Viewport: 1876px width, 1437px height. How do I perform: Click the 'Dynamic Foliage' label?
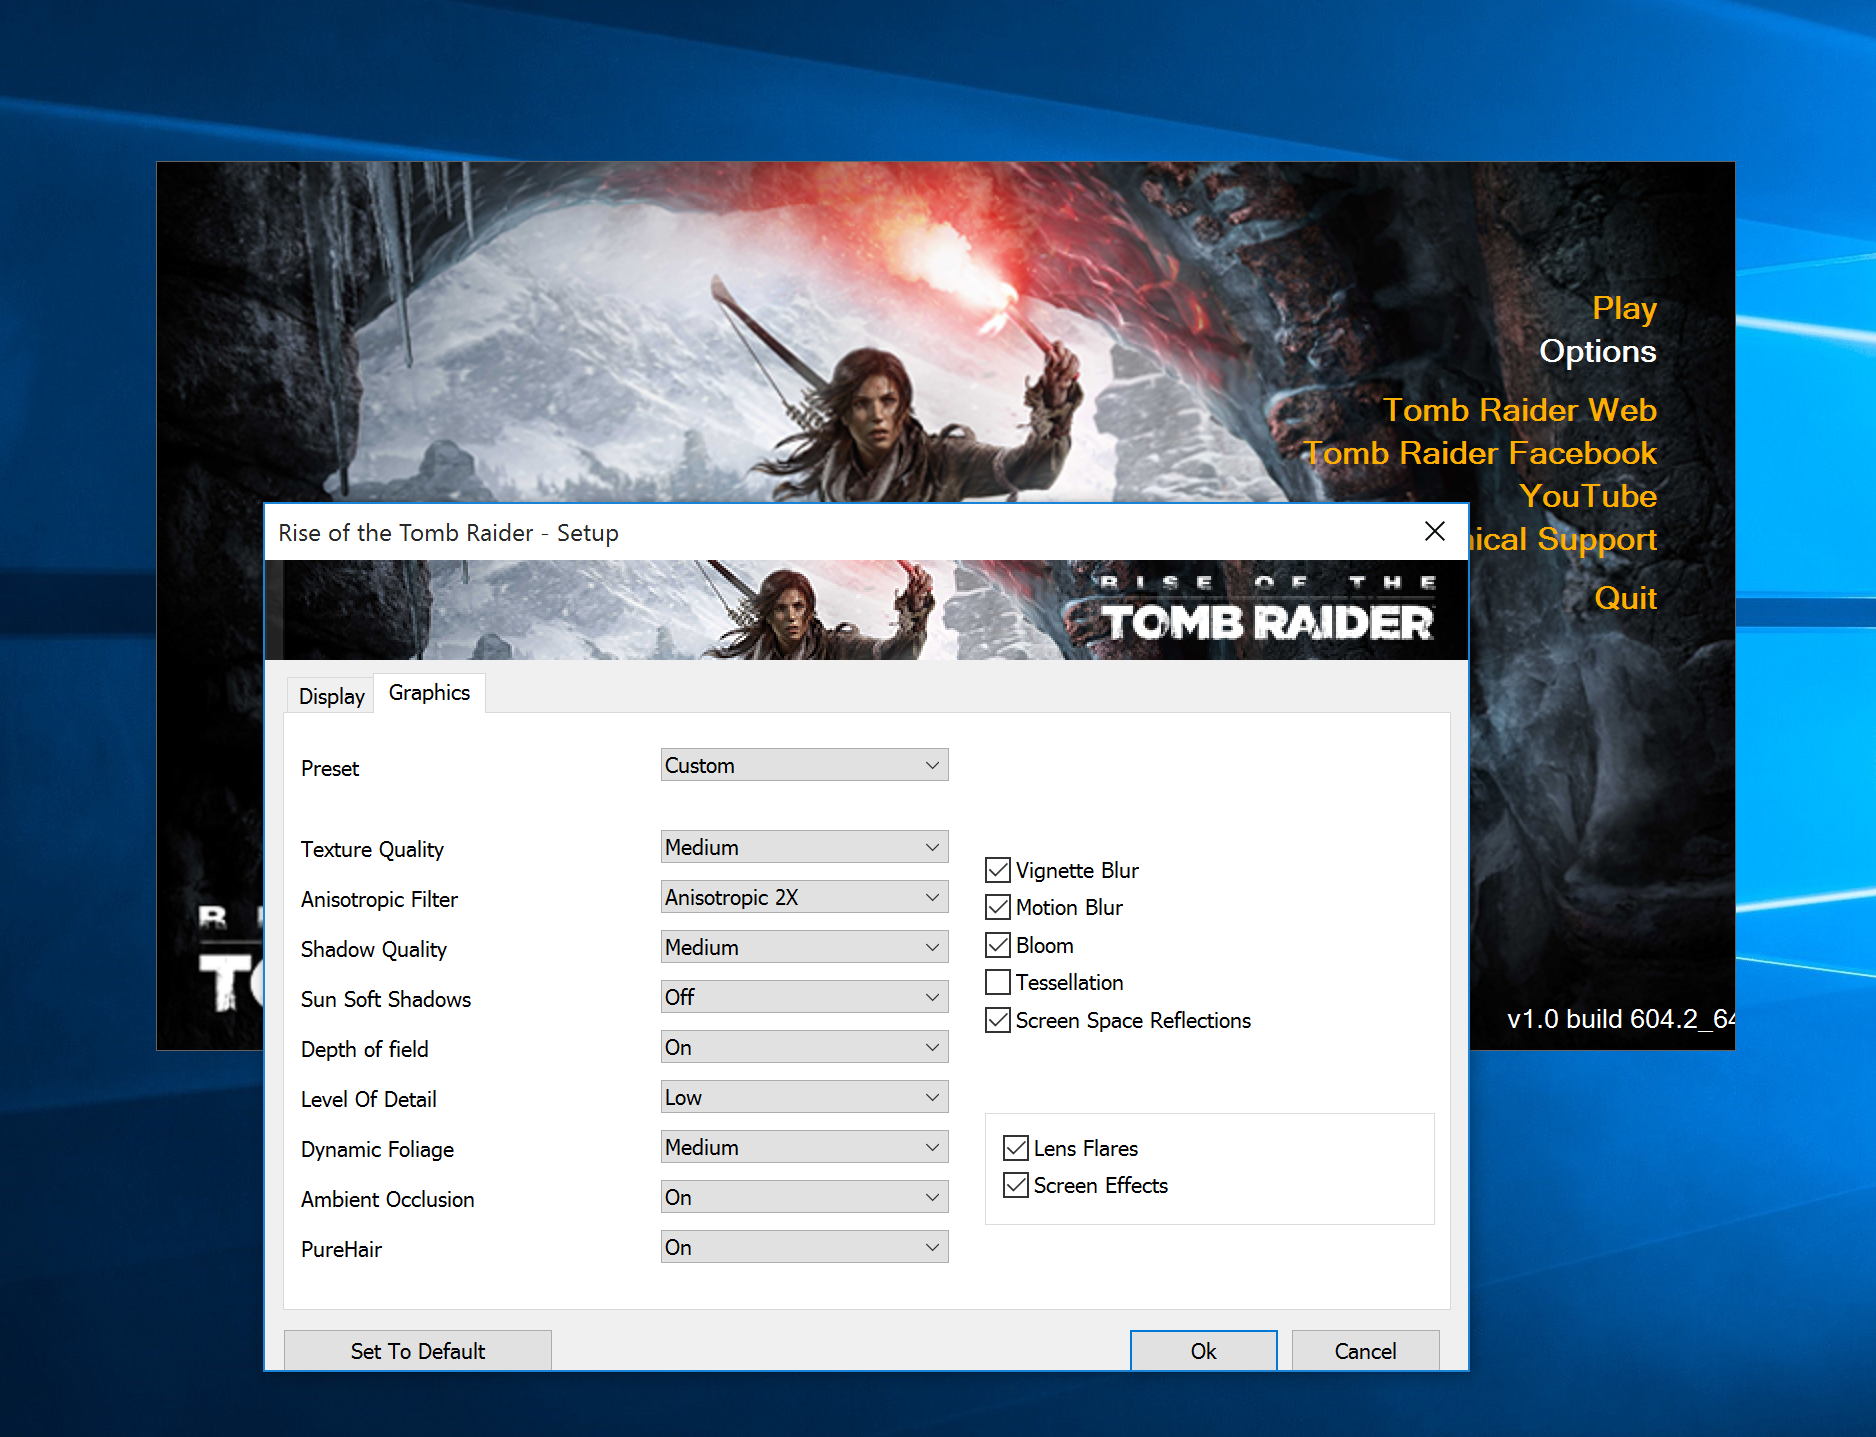(377, 1149)
